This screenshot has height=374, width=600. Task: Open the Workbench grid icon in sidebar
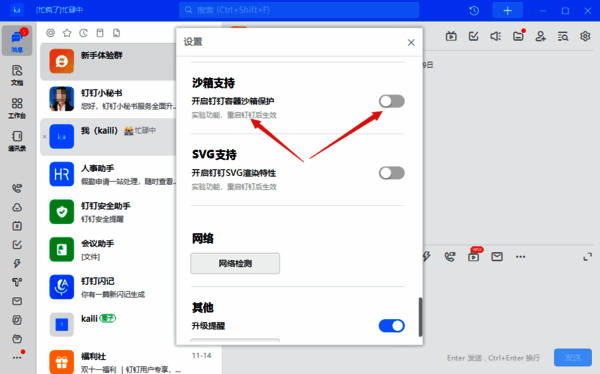click(17, 108)
